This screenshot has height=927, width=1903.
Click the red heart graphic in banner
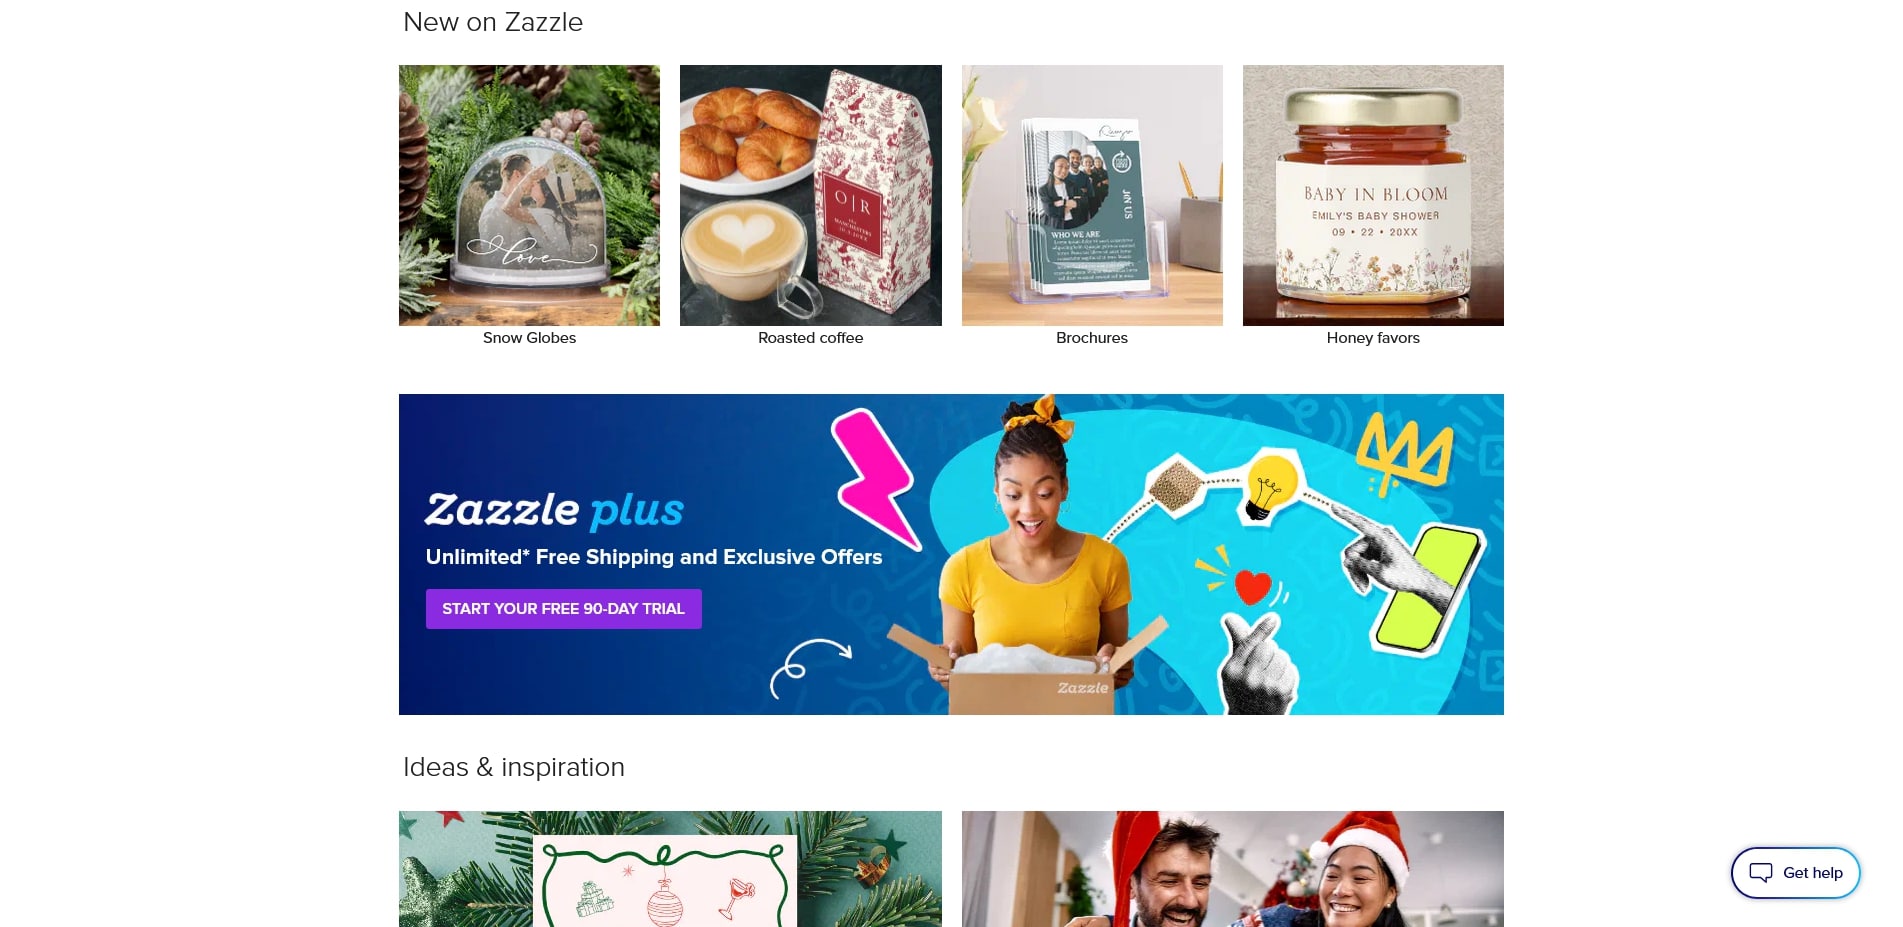click(x=1252, y=586)
